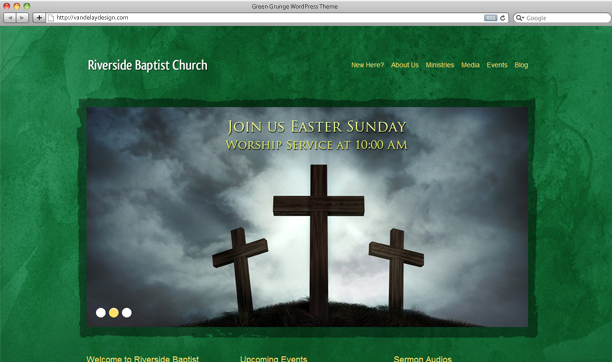Select the first slider dot

tap(101, 312)
